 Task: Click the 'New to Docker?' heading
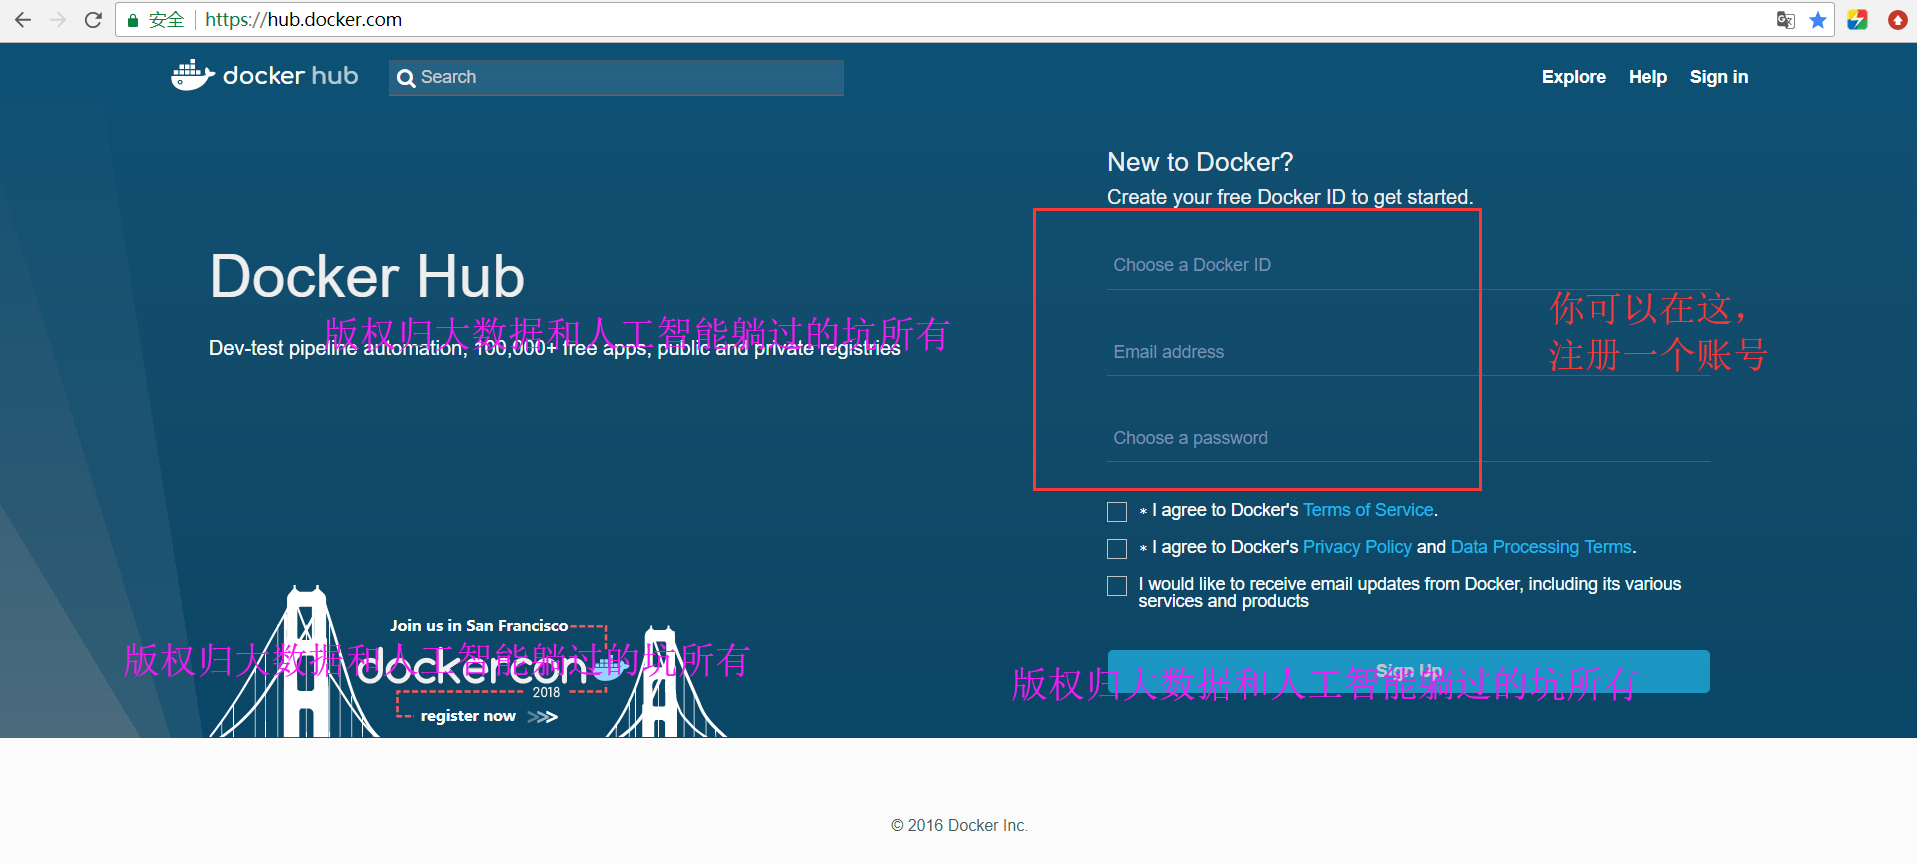click(1200, 162)
